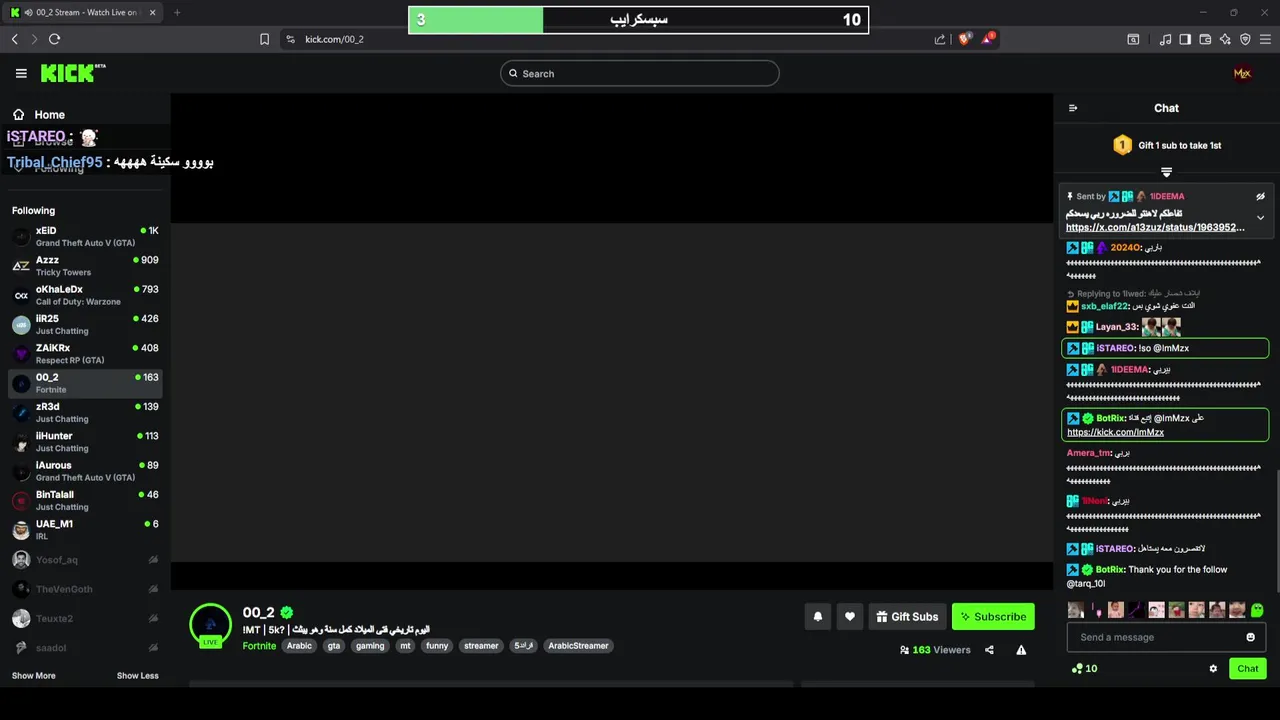Open the Brave Shields lion icon
1280x720 pixels.
pos(965,38)
